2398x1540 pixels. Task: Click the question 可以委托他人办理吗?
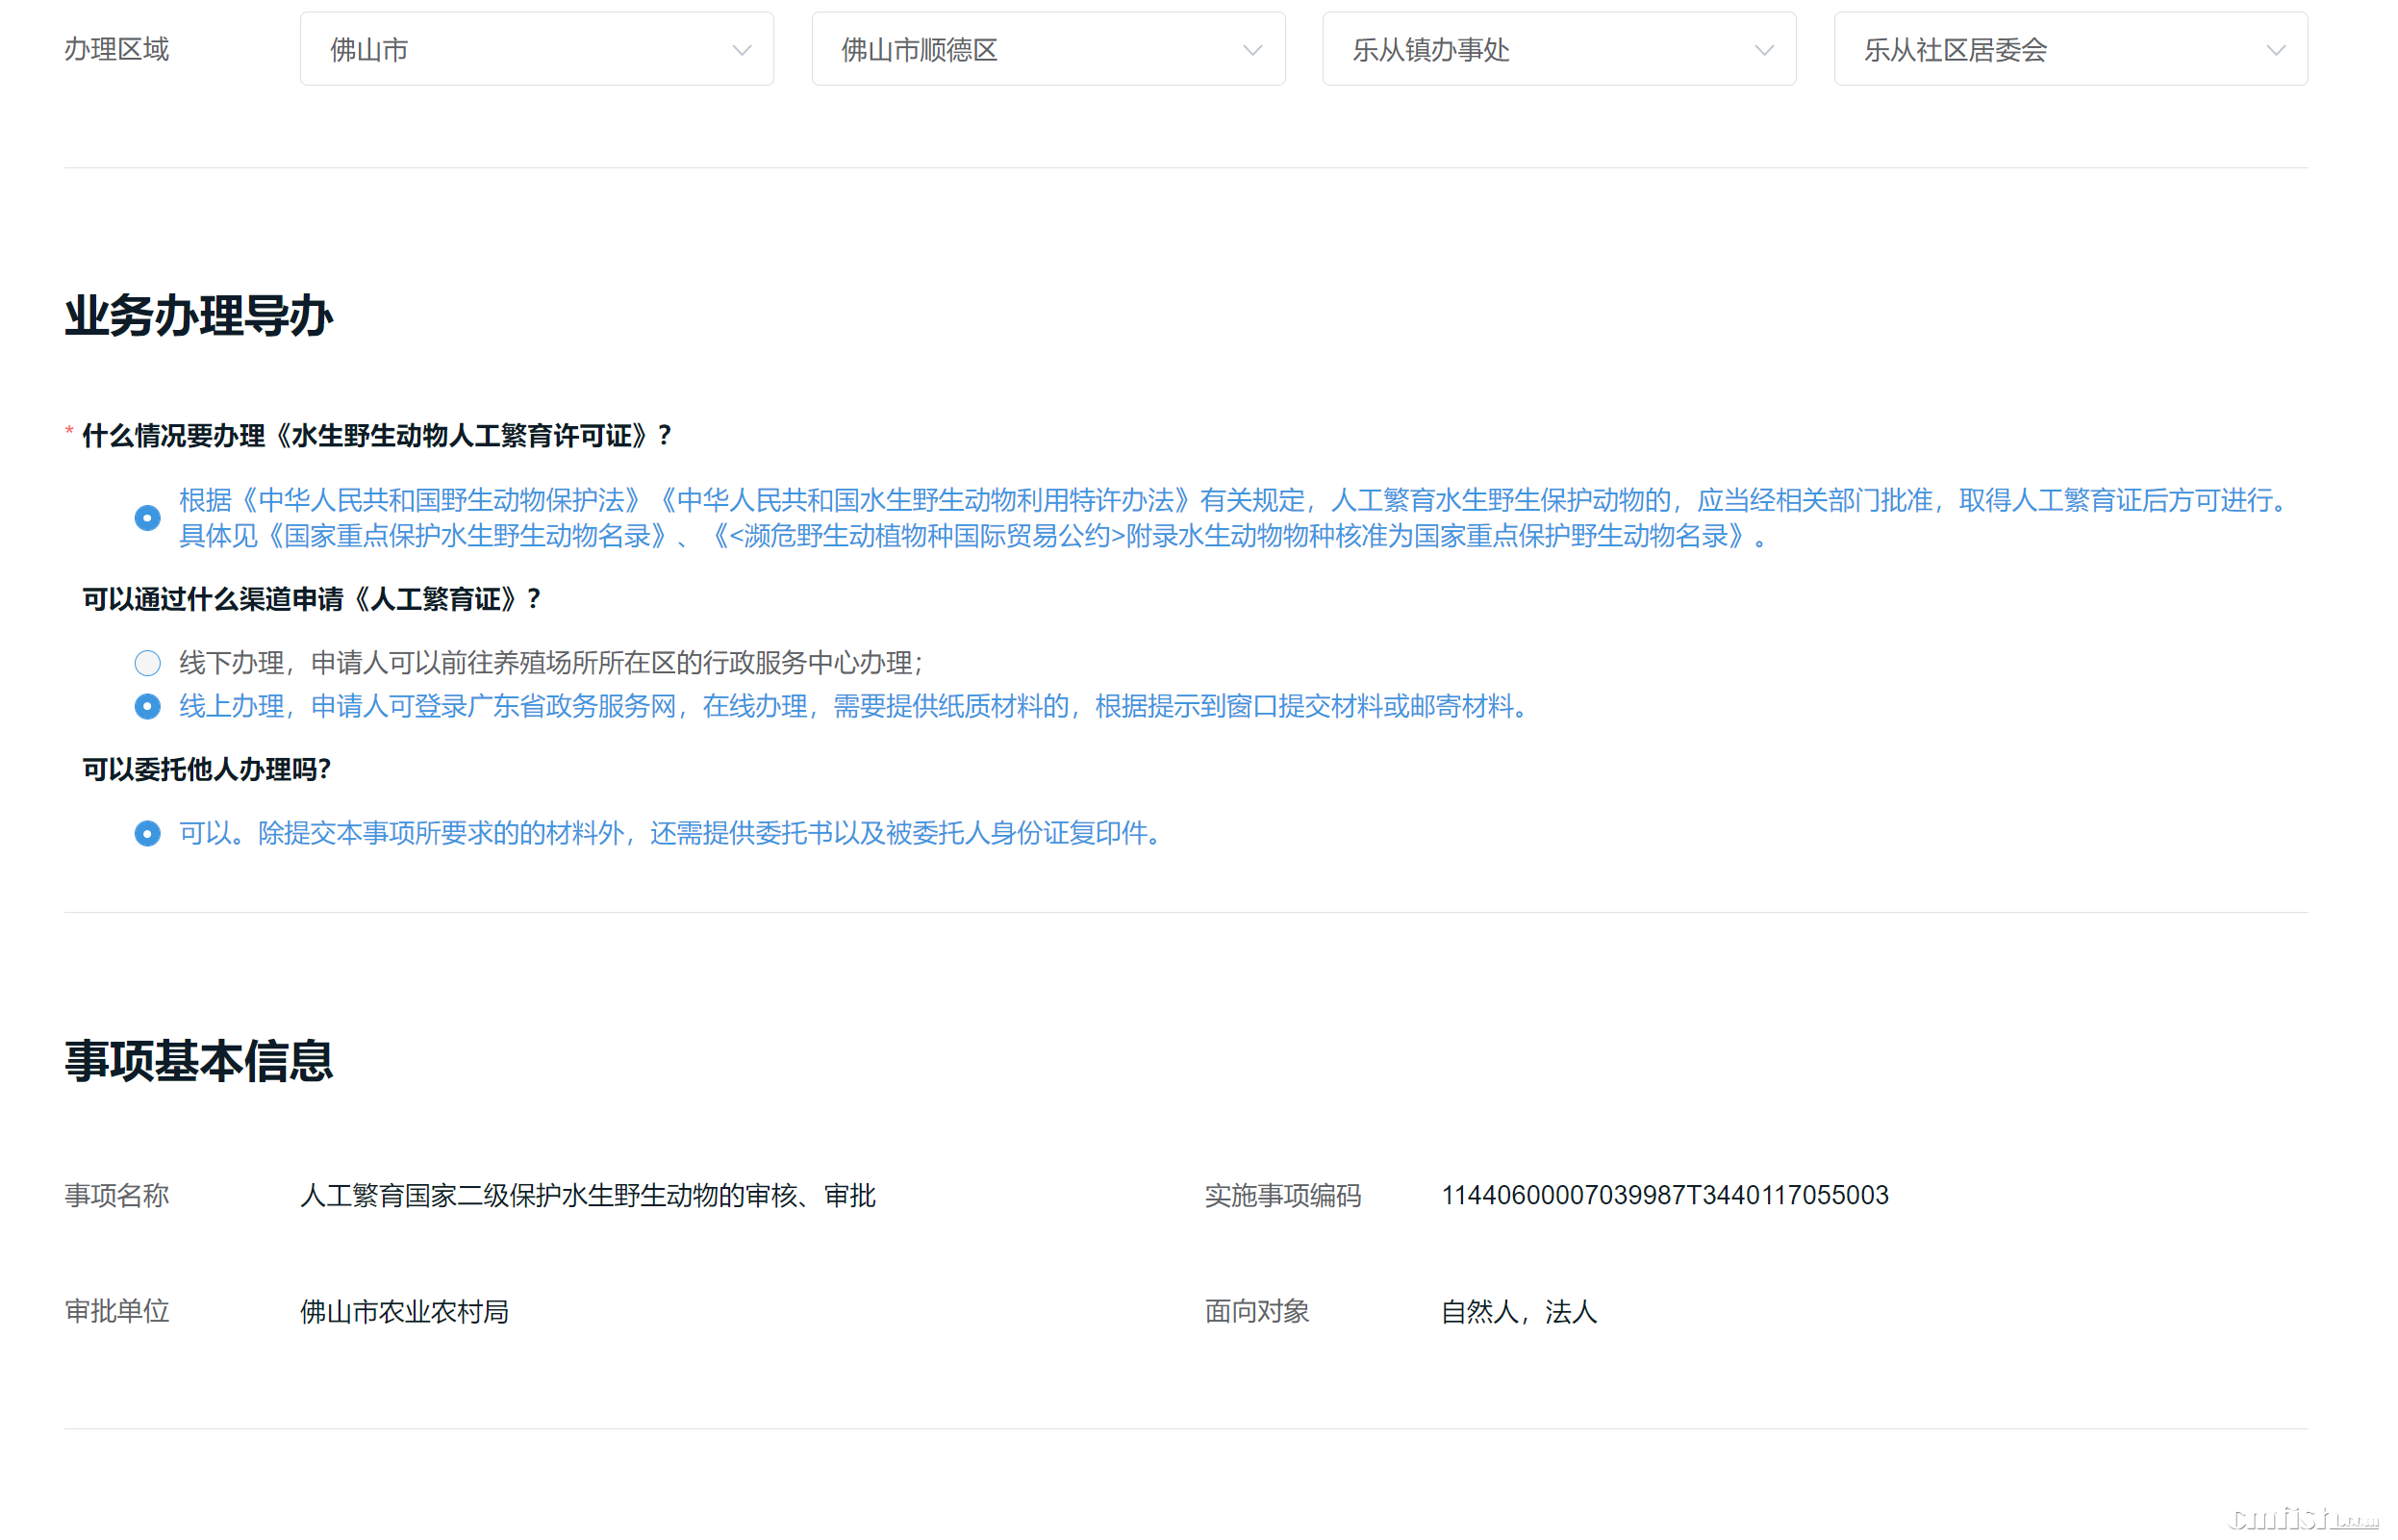coord(206,770)
